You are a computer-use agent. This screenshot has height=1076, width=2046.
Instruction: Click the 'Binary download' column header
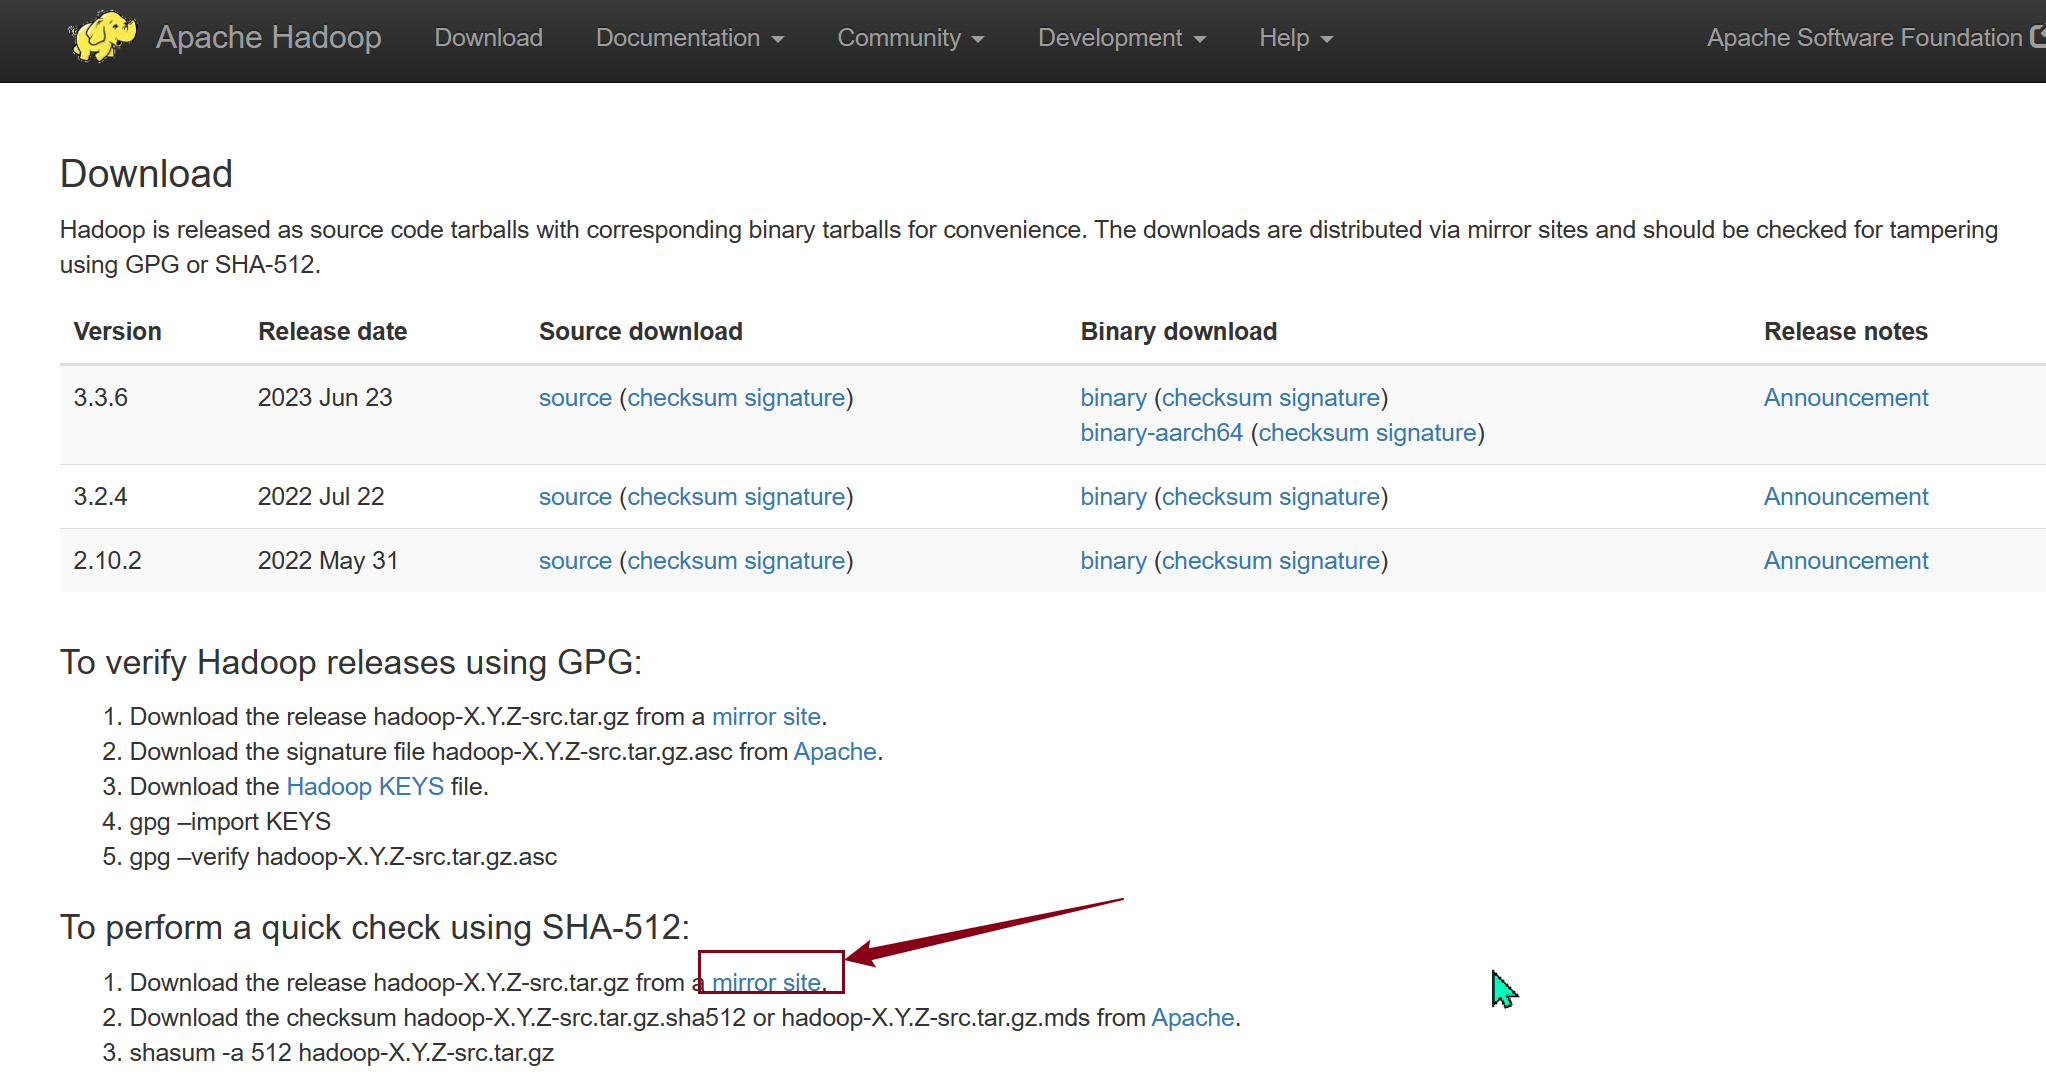(1179, 332)
